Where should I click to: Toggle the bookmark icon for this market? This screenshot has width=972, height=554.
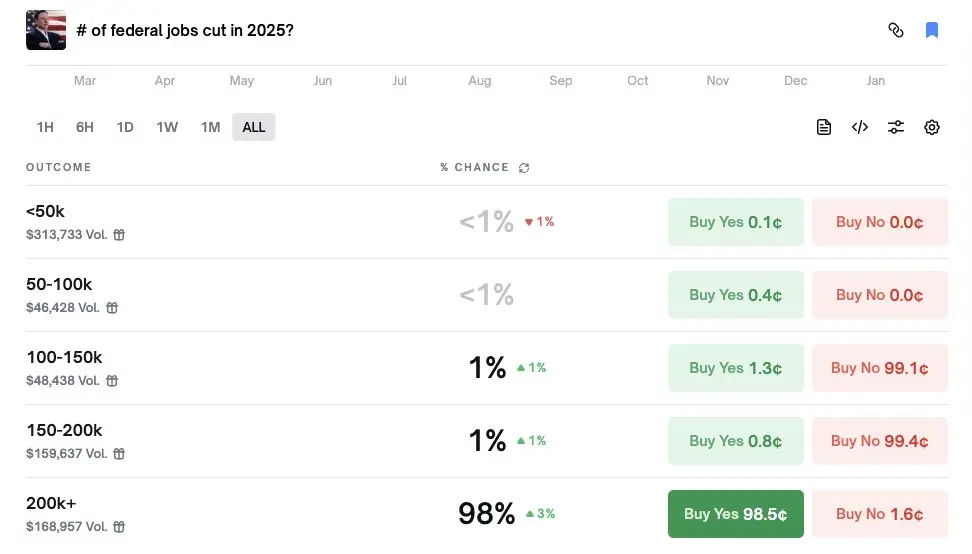[x=932, y=30]
